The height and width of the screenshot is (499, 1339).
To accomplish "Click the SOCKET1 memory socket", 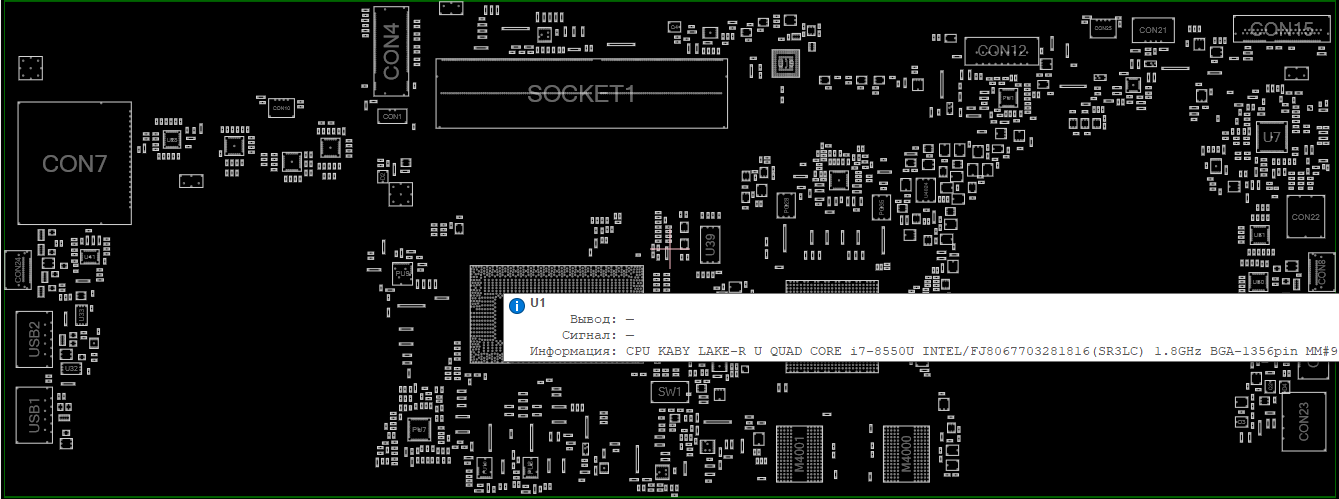I will click(581, 94).
